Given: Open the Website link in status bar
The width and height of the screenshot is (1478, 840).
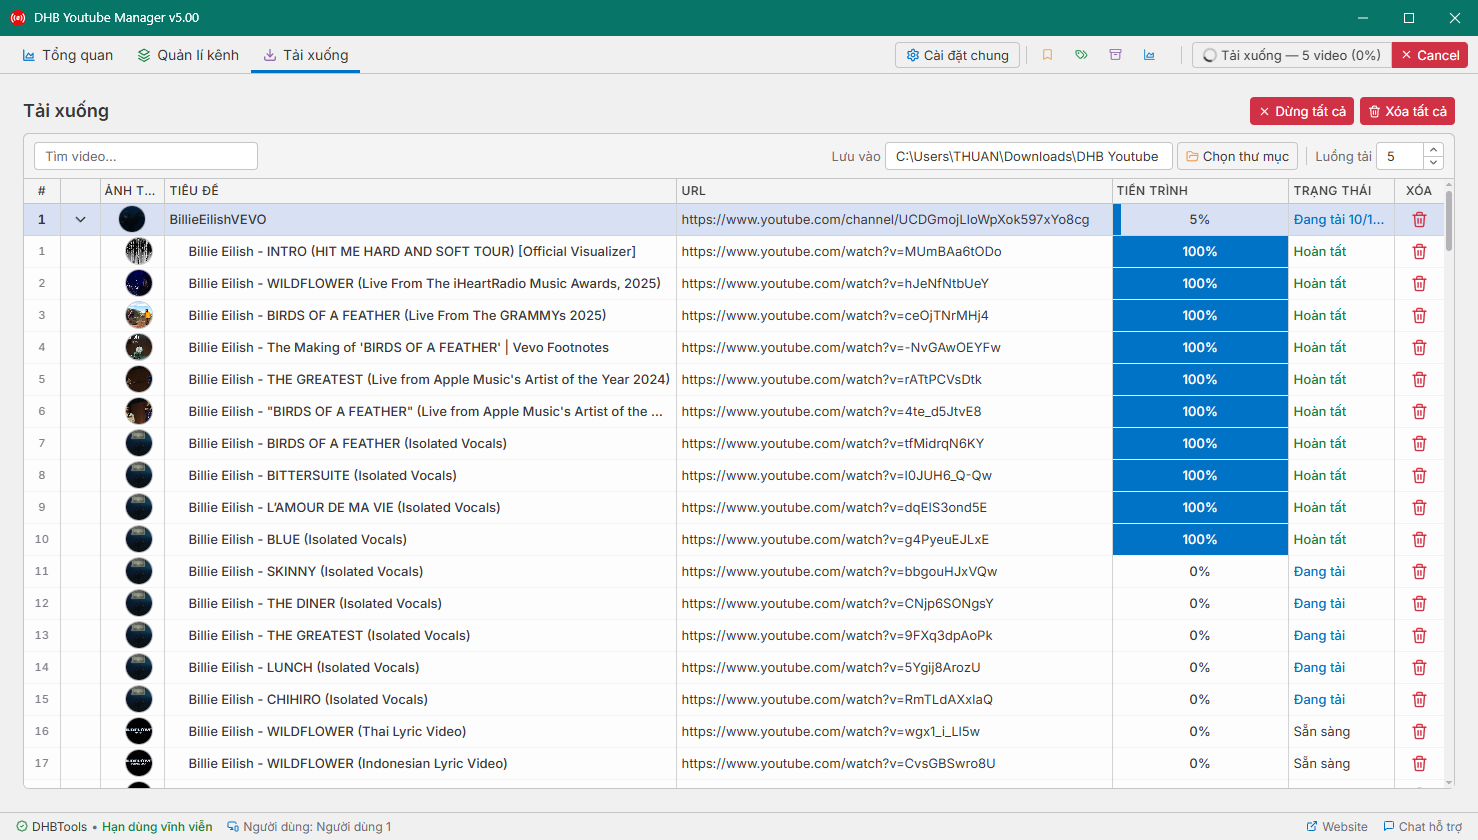Looking at the screenshot, I should 1337,827.
